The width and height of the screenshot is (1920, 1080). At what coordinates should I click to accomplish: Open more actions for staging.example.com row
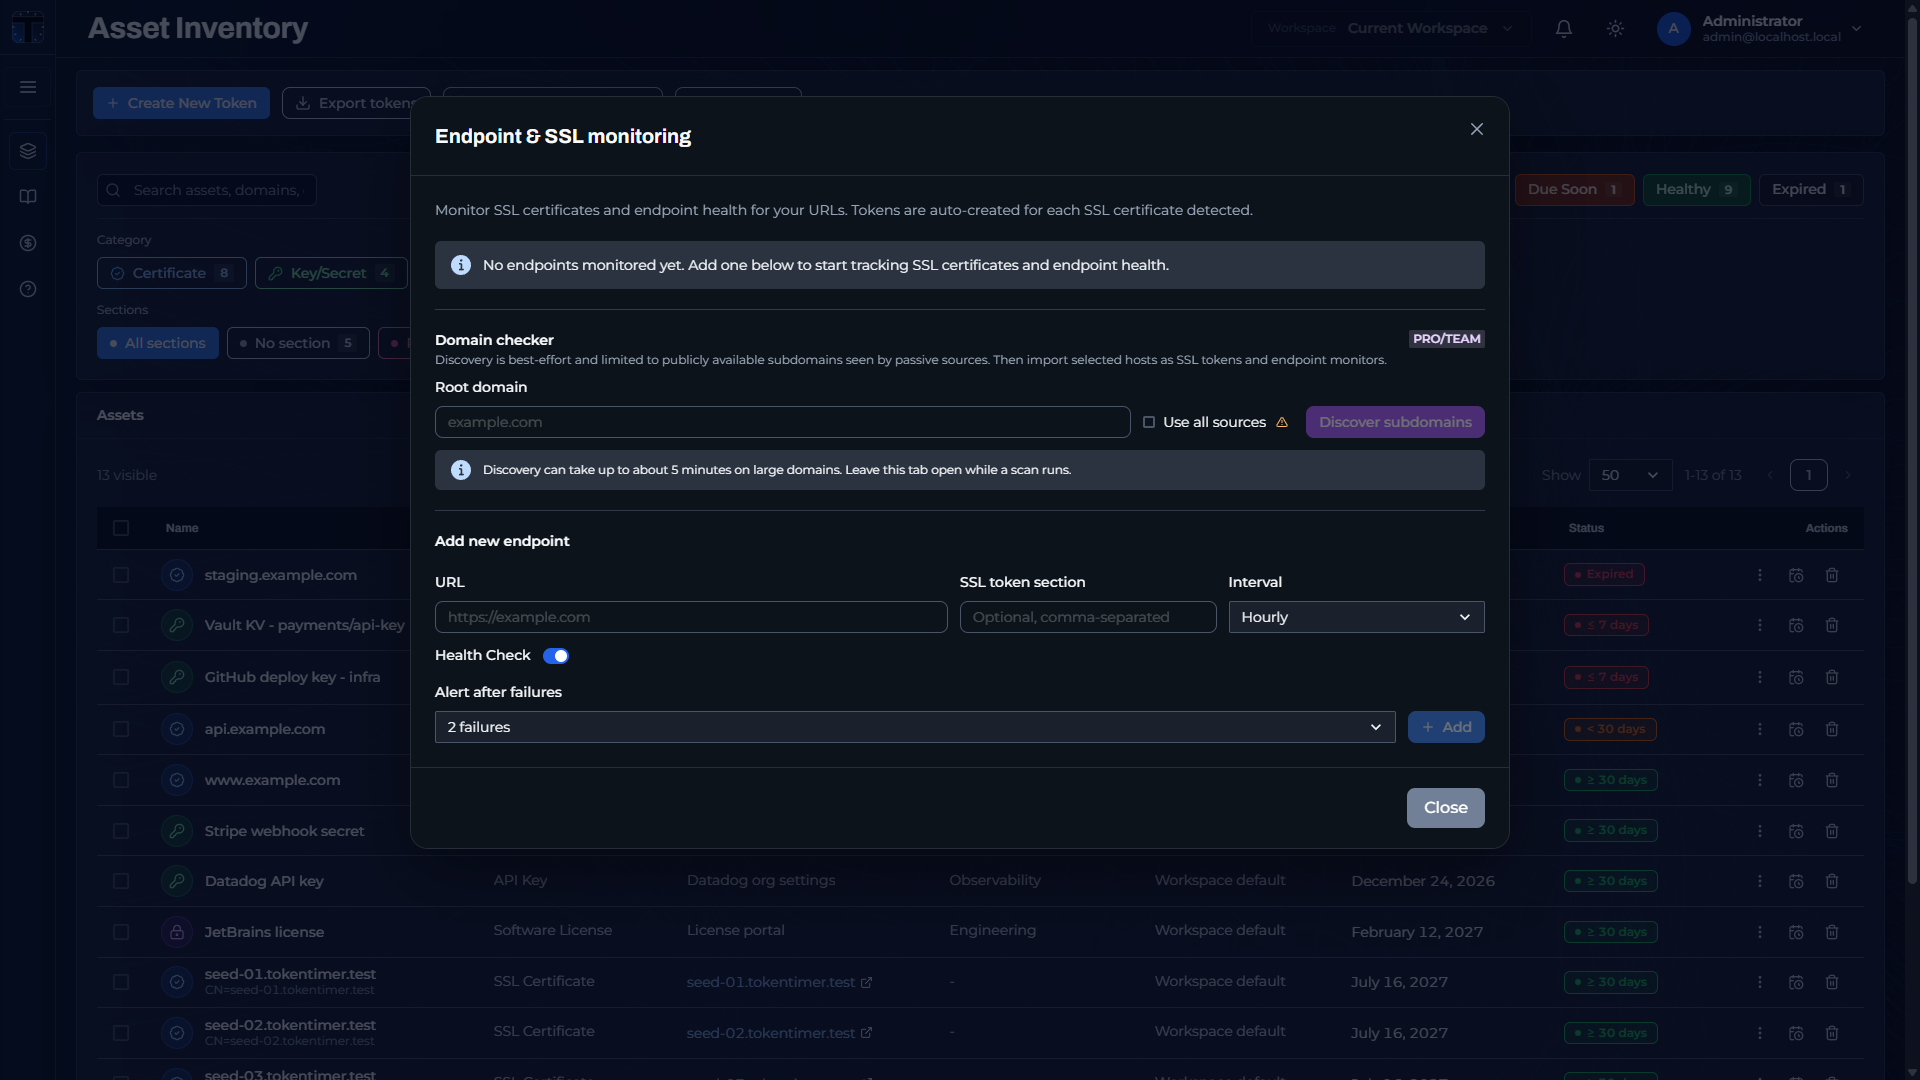point(1760,575)
